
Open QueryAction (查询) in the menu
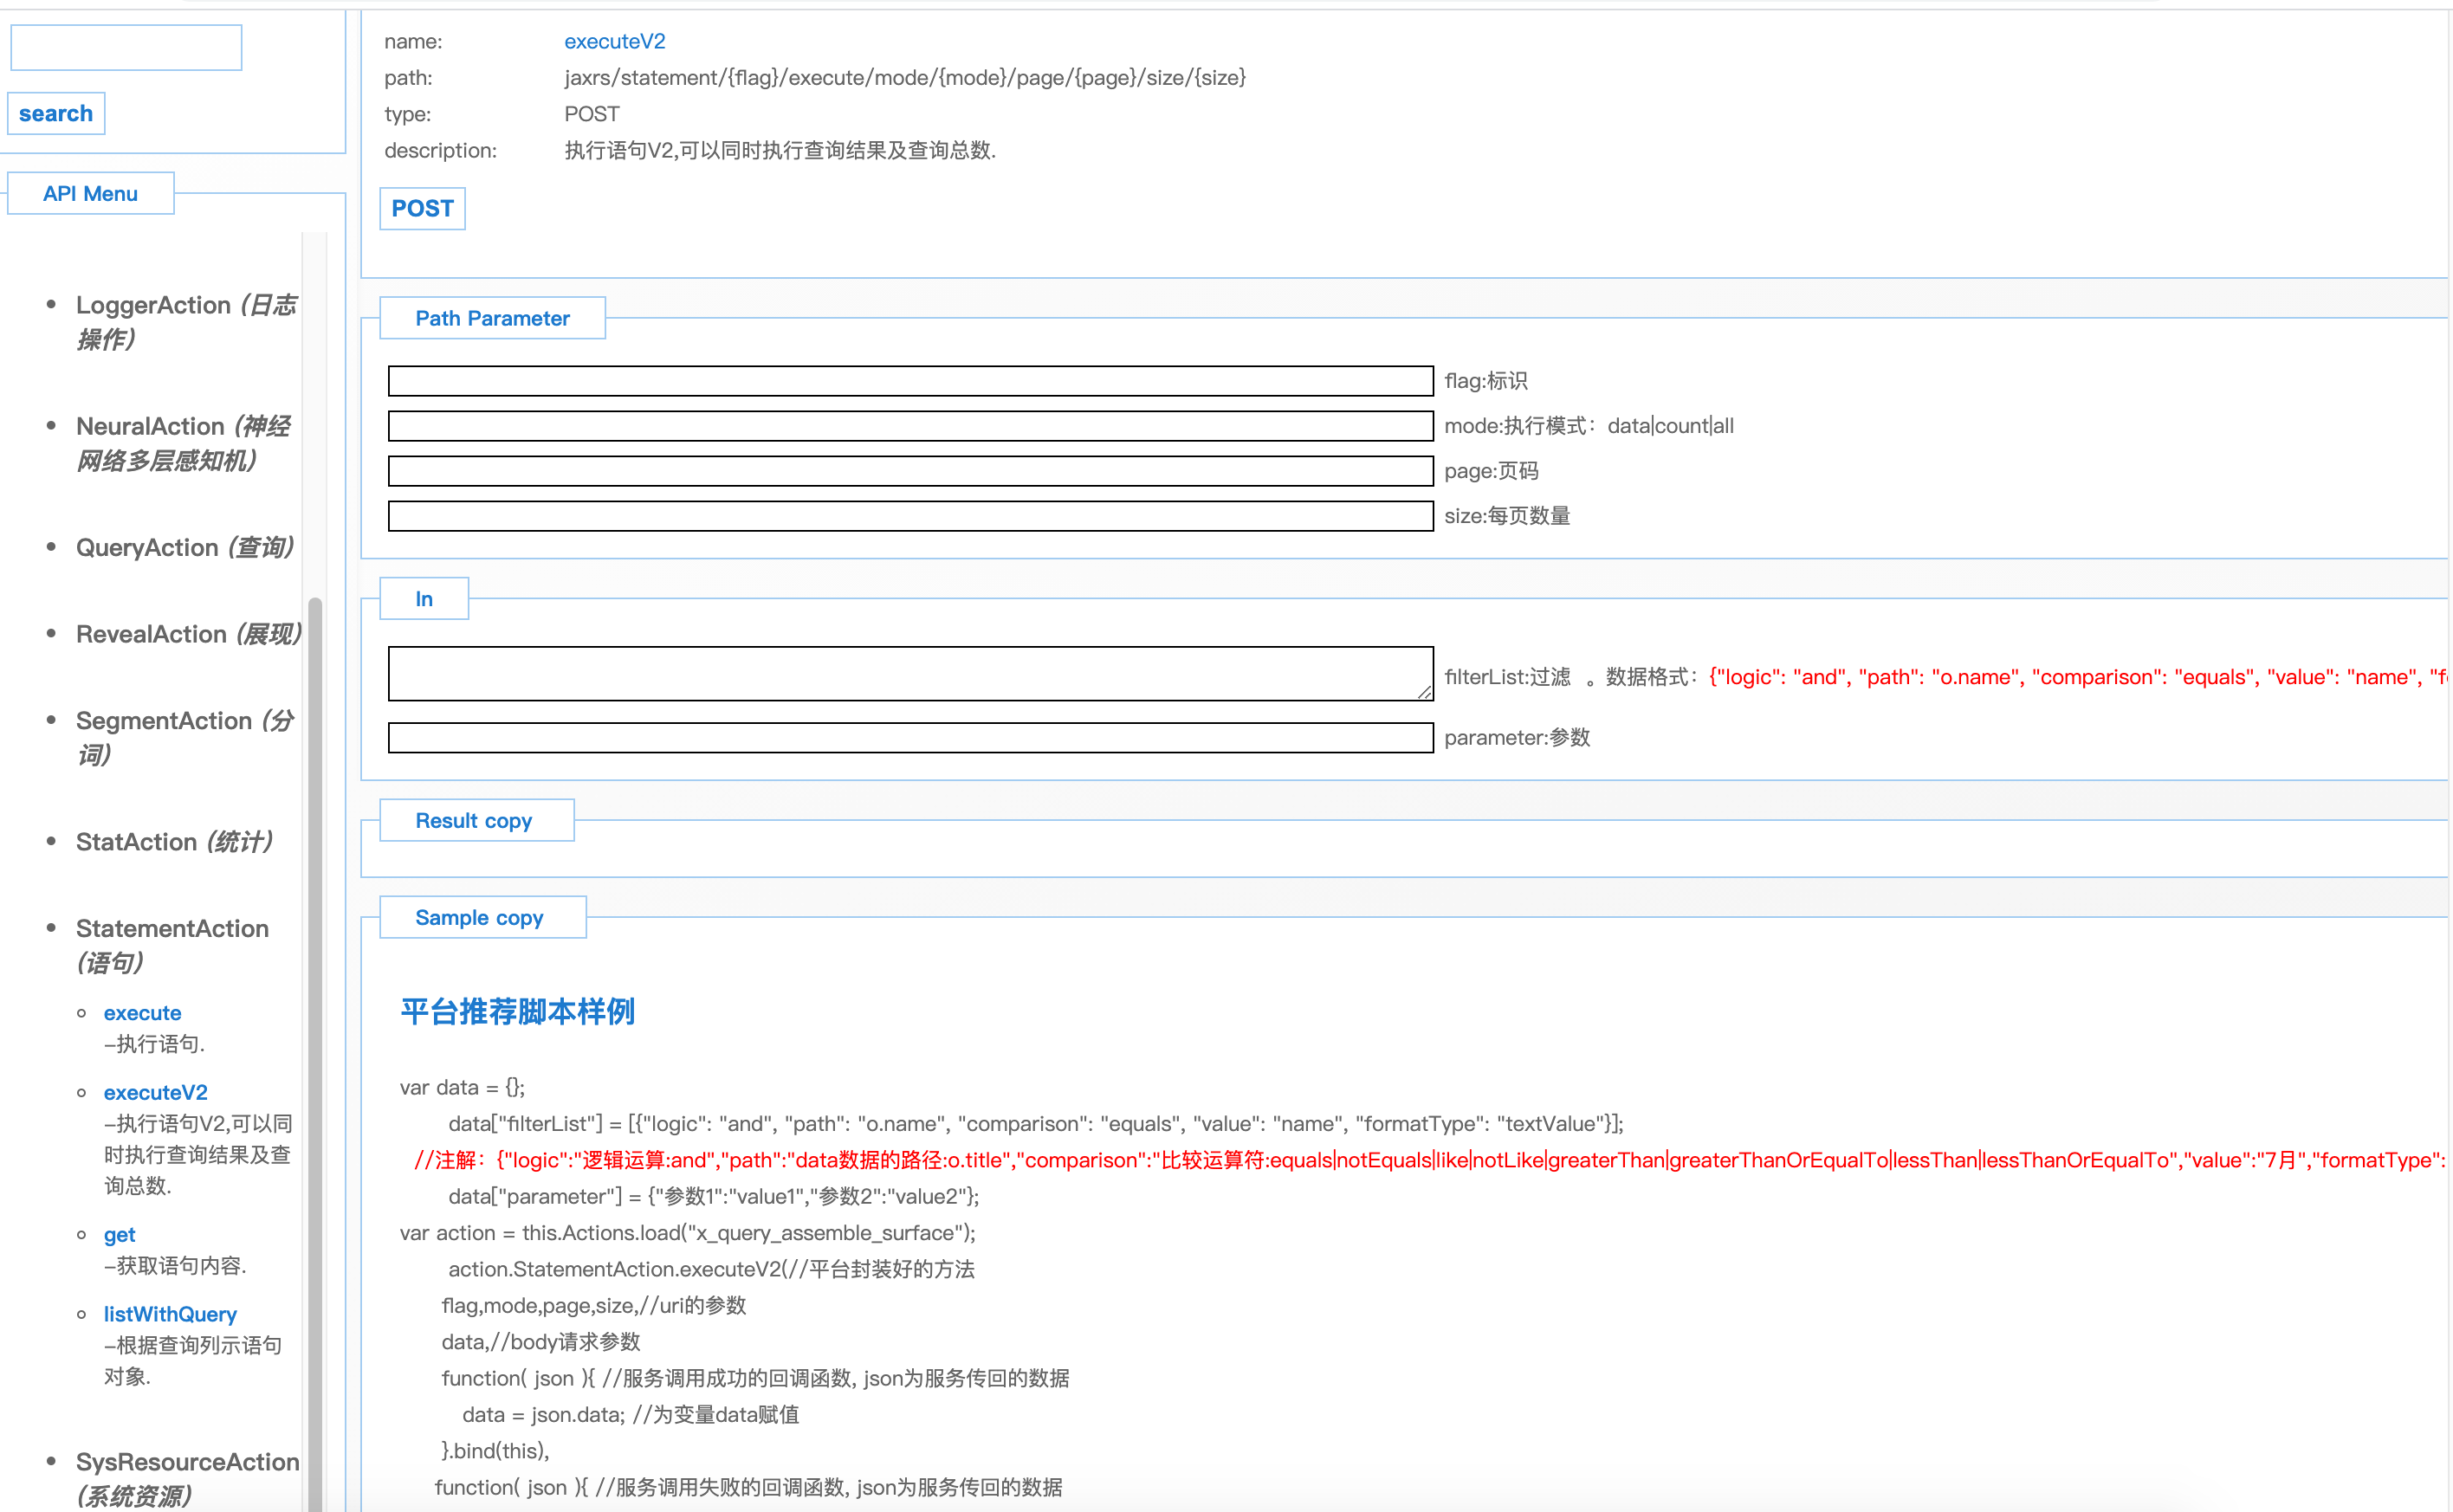point(185,547)
